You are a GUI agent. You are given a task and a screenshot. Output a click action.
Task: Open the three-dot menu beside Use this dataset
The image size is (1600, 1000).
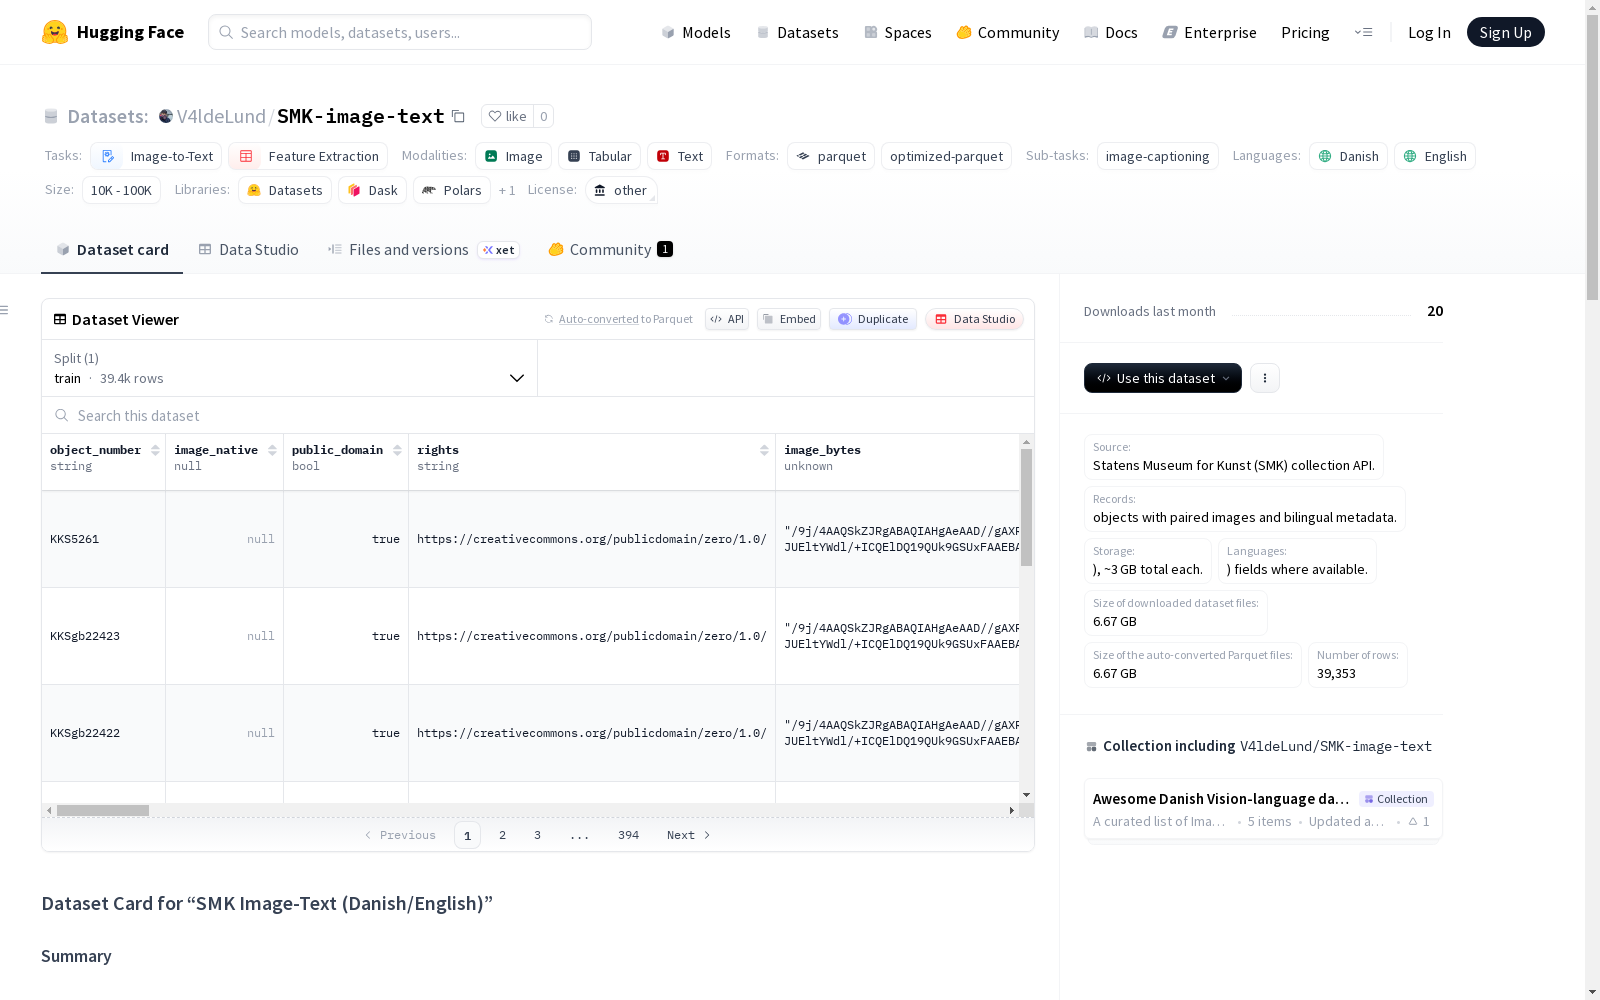(1265, 378)
